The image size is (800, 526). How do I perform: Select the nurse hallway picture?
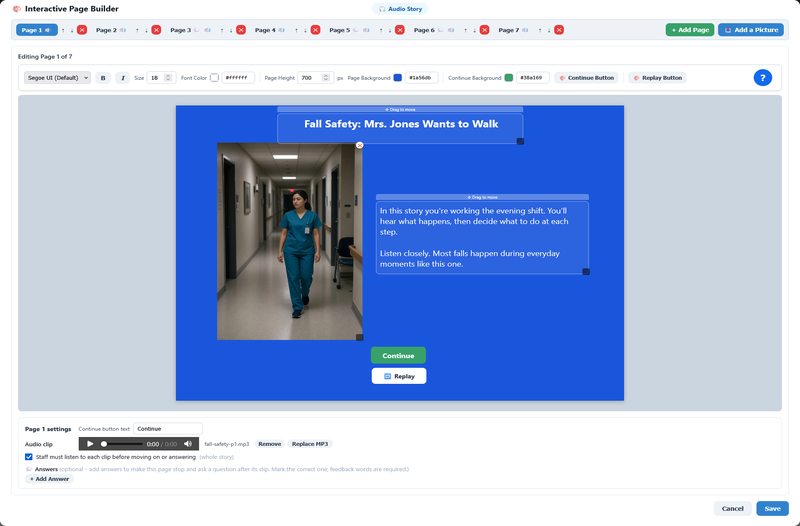point(290,241)
